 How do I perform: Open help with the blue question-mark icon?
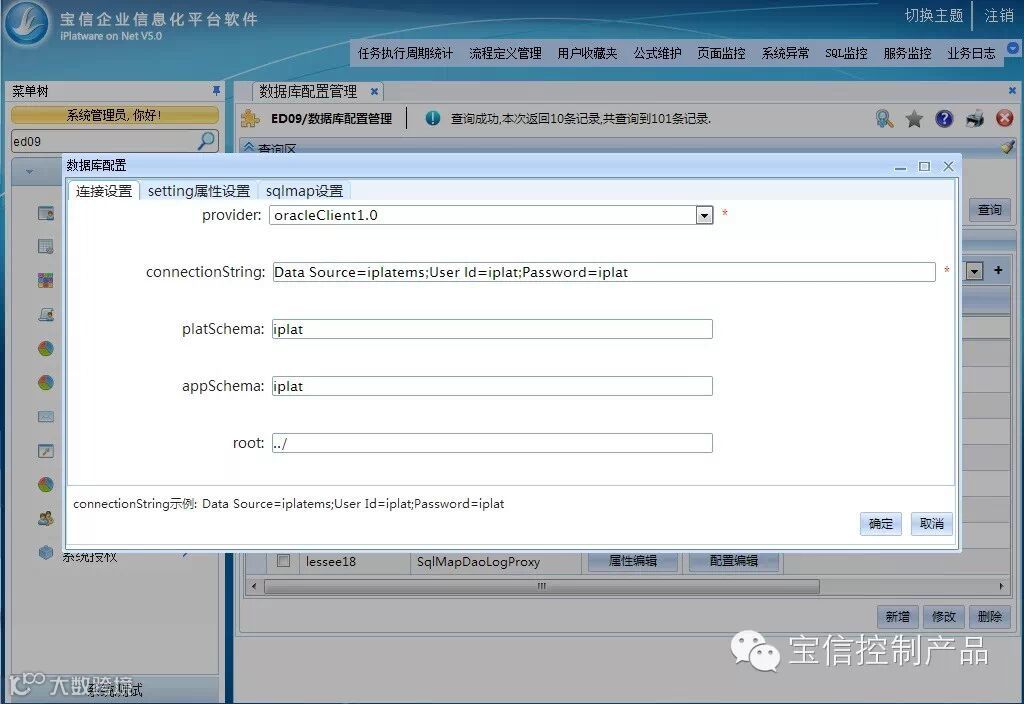click(x=944, y=118)
